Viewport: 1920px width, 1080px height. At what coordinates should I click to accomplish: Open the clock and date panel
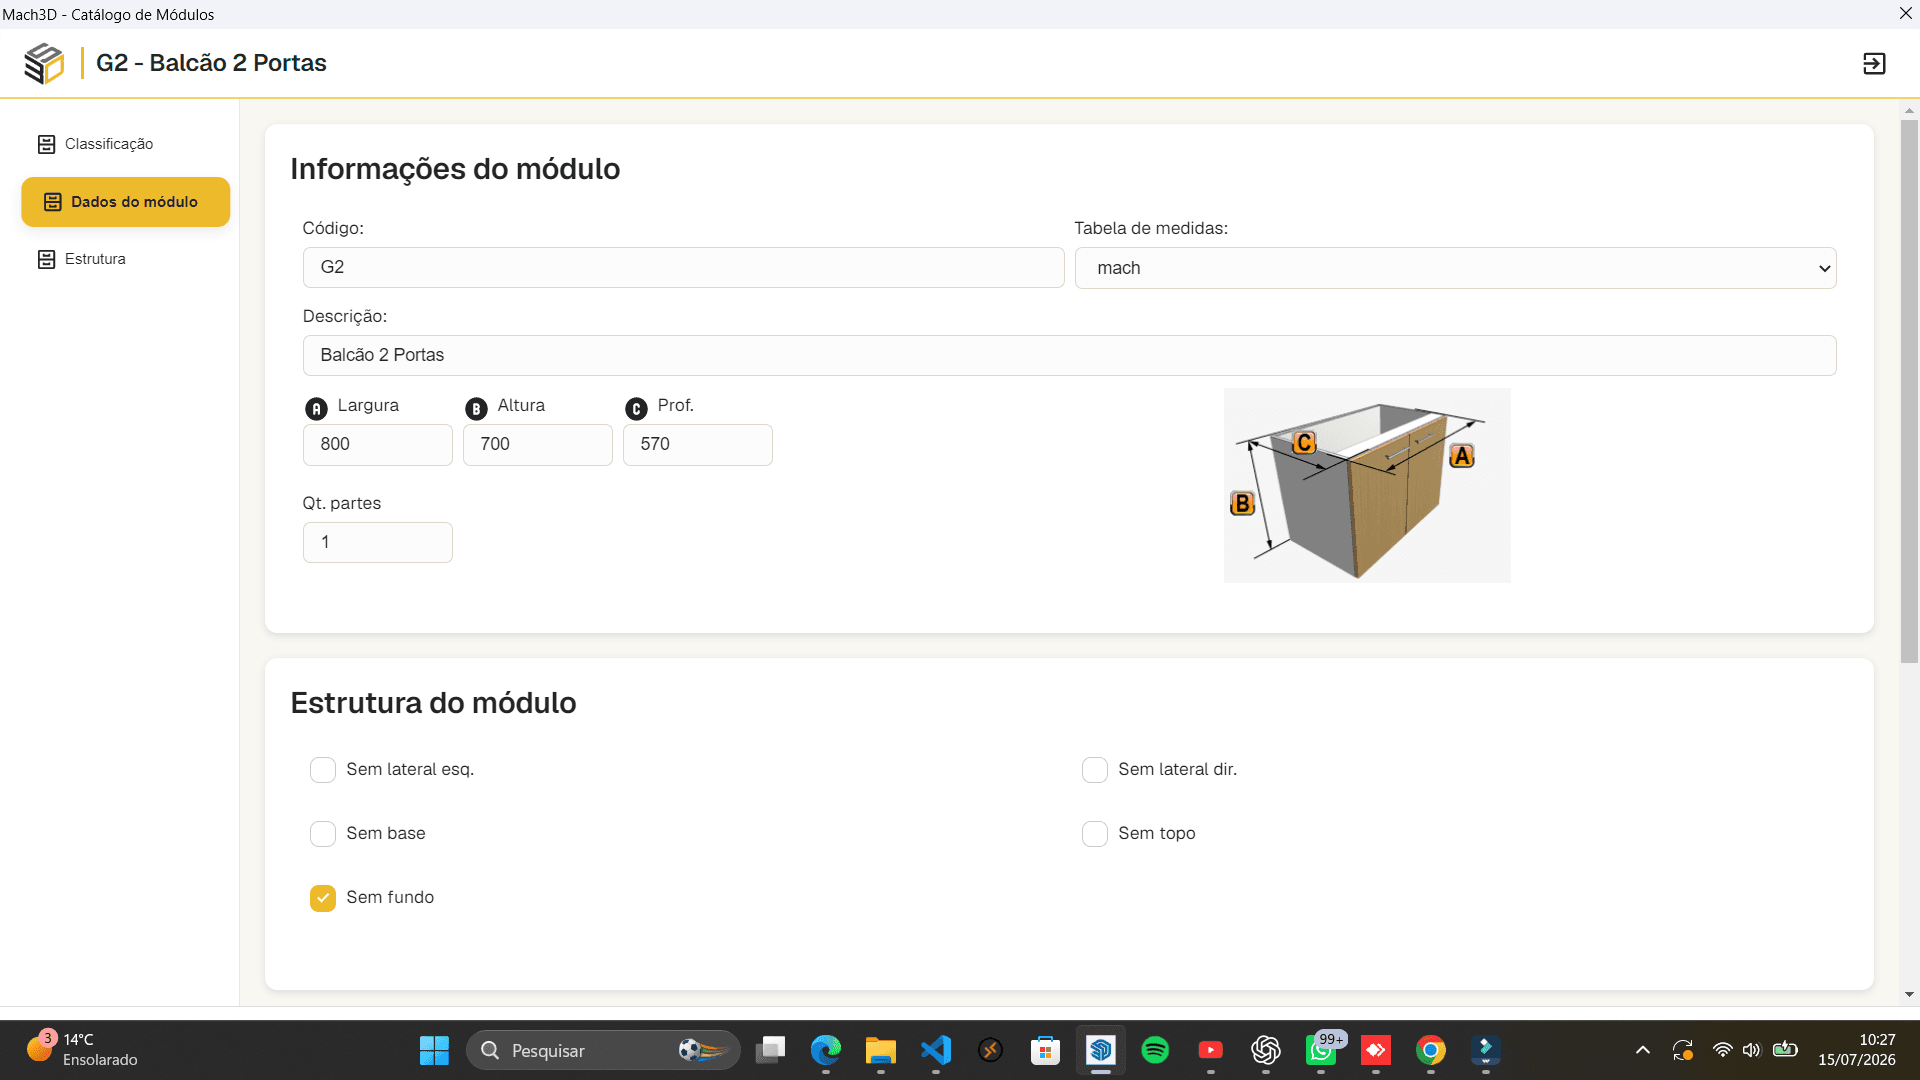(x=1857, y=1051)
